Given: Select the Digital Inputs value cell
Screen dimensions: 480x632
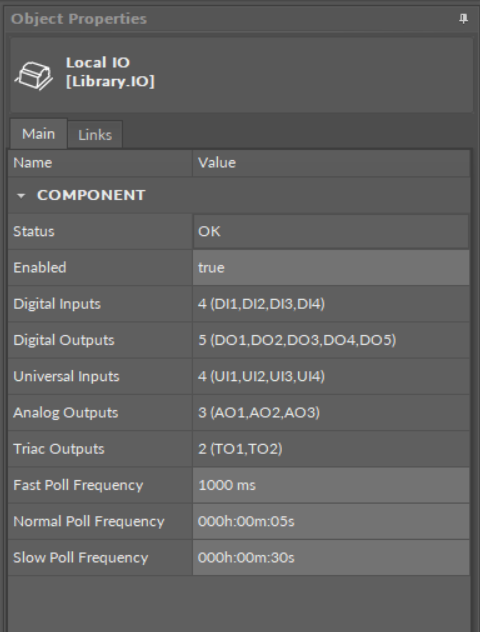Looking at the screenshot, I should pos(331,304).
